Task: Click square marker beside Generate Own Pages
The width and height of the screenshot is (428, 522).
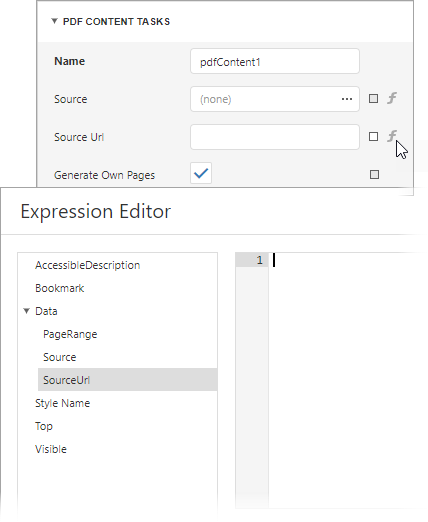Action: click(374, 174)
